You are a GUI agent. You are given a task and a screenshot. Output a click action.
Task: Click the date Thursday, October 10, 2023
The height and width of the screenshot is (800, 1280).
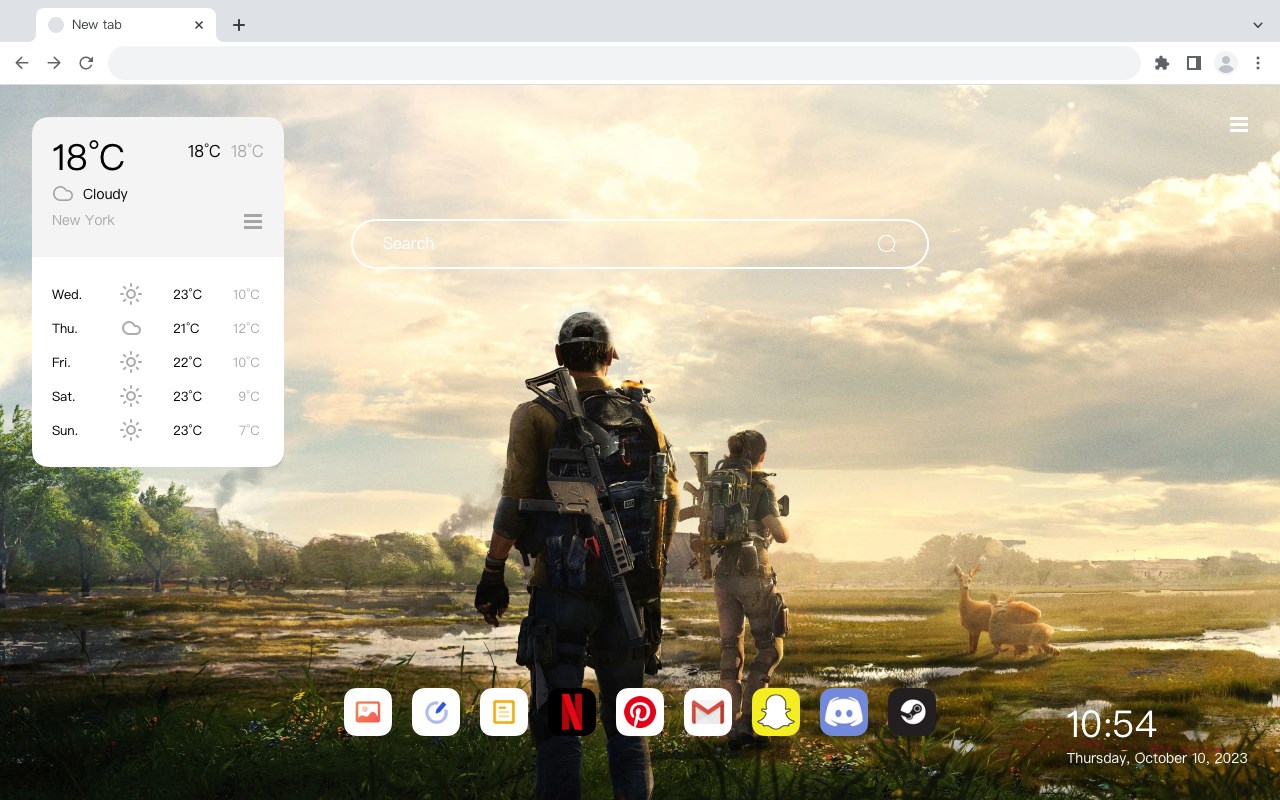[1157, 758]
